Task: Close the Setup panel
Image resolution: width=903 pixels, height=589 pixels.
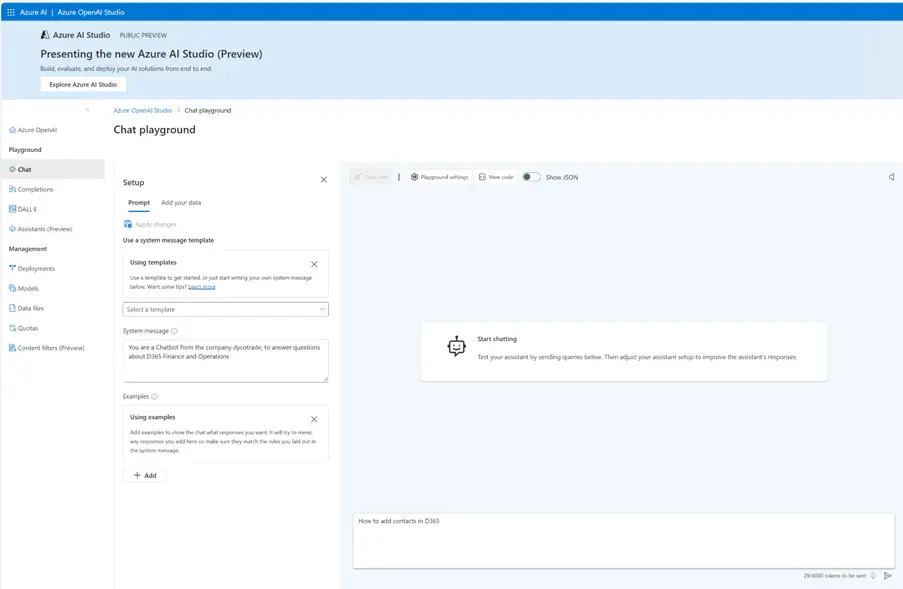Action: click(324, 180)
